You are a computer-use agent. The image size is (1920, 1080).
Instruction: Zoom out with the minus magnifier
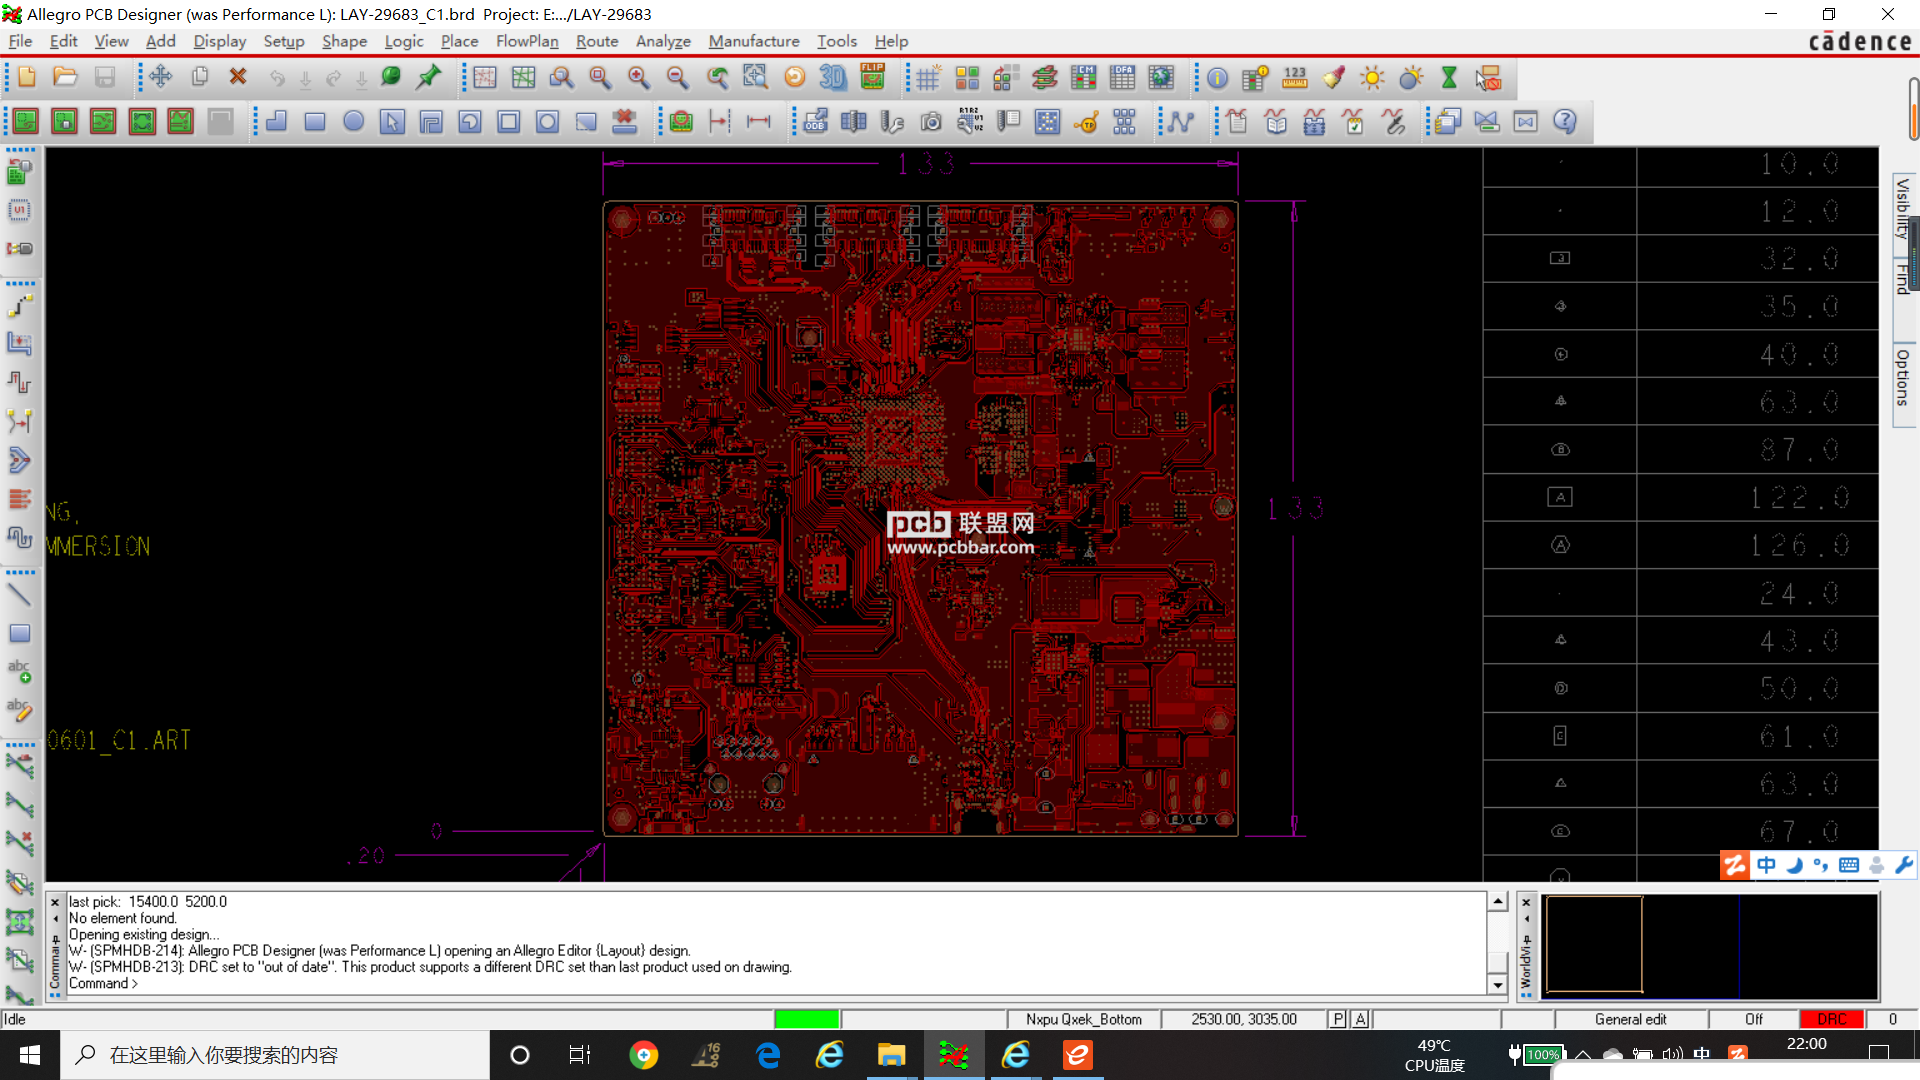(x=677, y=78)
